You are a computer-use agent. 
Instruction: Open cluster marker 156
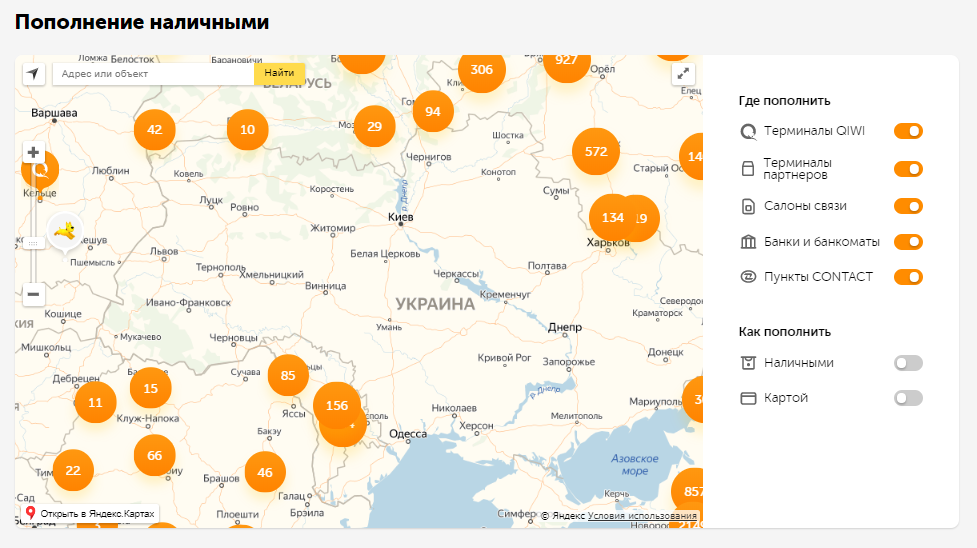click(336, 405)
